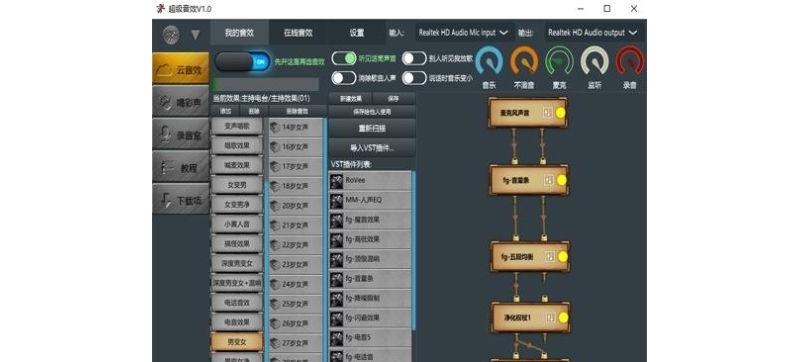Select the 23岁女声 voice preset
The height and width of the screenshot is (362, 800).
[296, 265]
